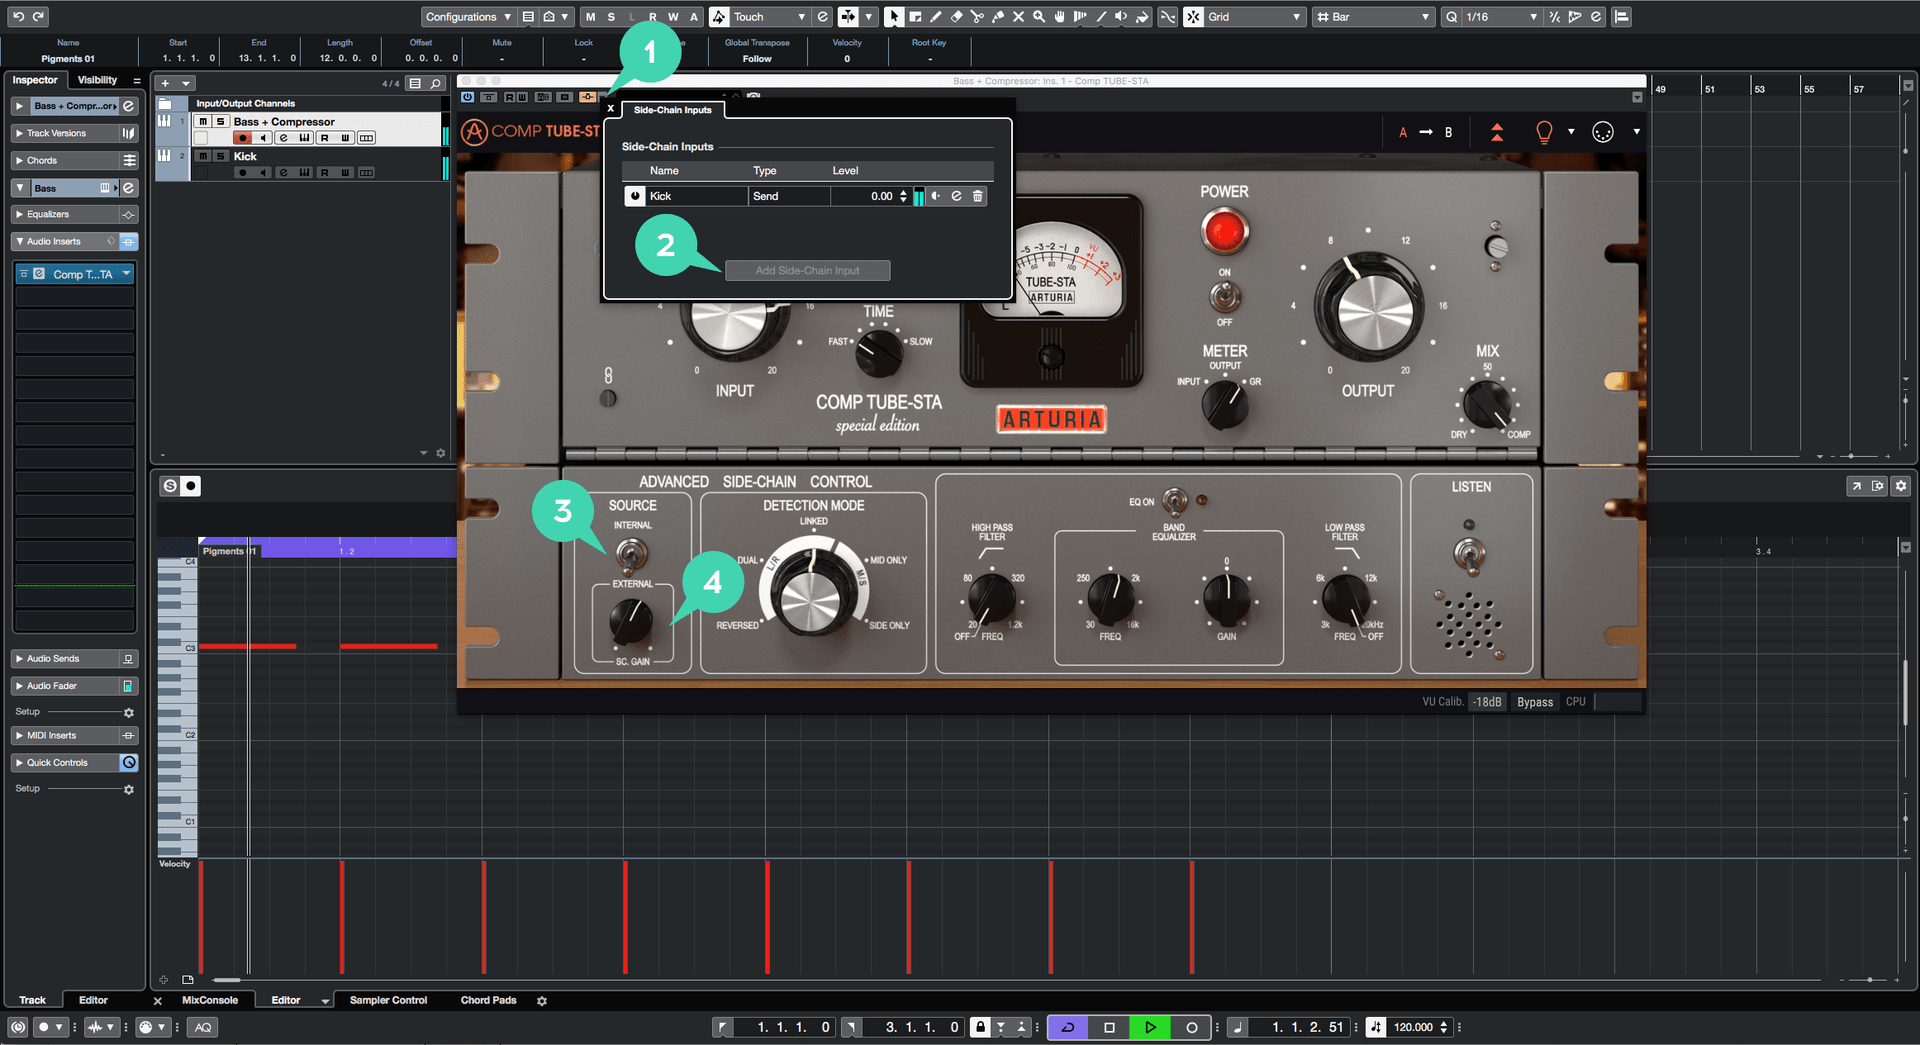Image resolution: width=1920 pixels, height=1045 pixels.
Task: Expand the Track Versions inspector section
Action: [x=66, y=133]
